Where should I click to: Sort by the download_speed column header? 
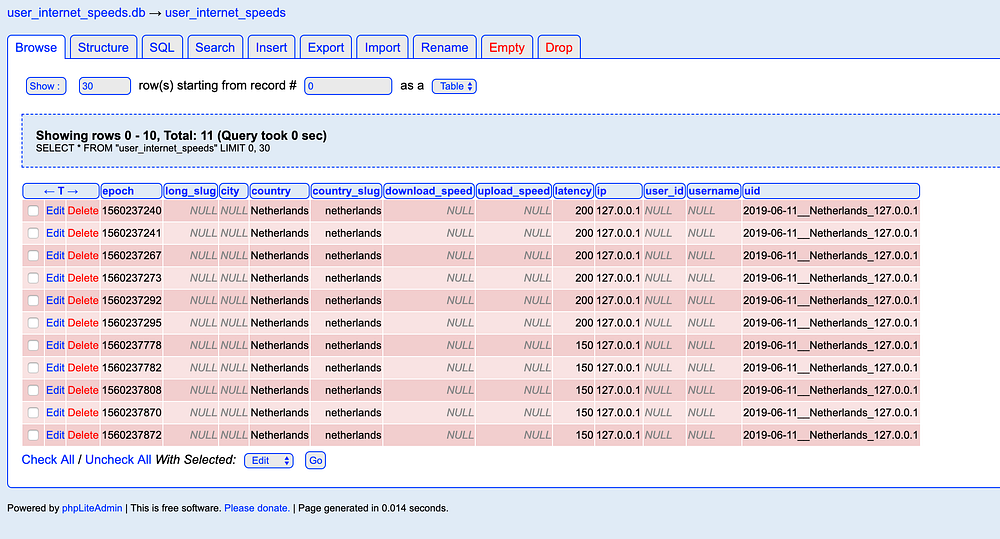coord(429,191)
